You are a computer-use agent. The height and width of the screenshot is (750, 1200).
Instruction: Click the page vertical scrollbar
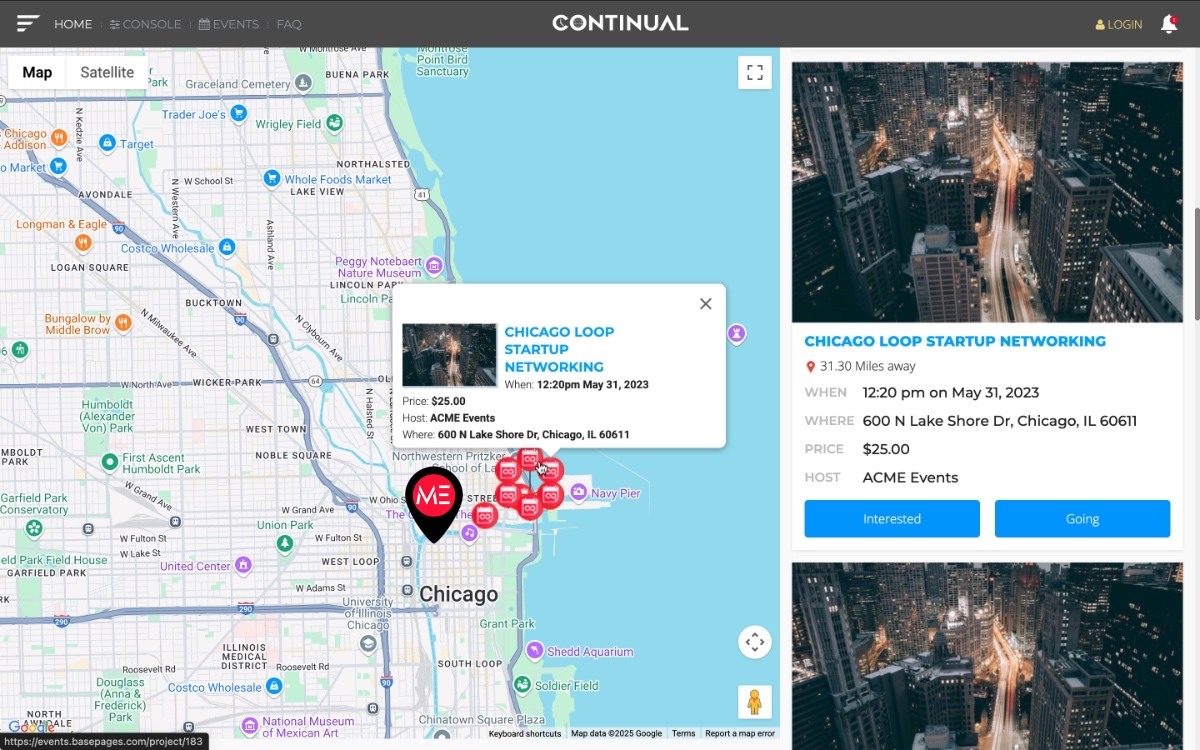point(1196,264)
